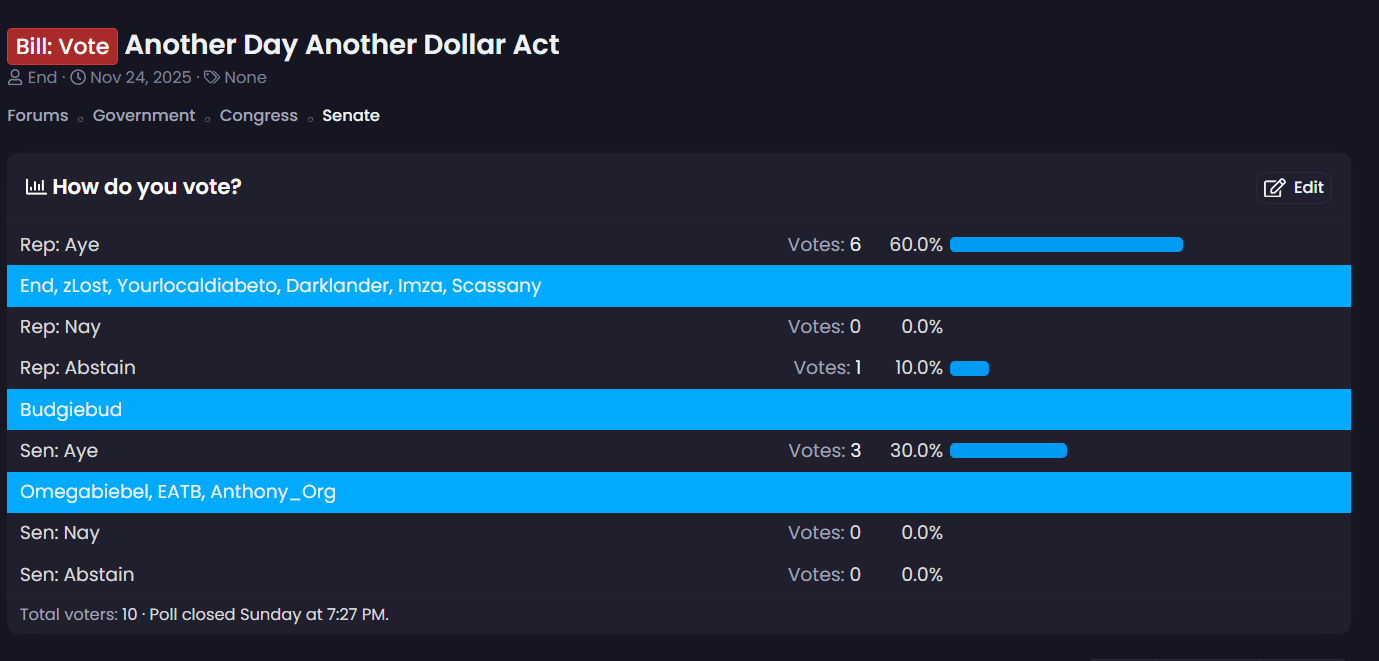Click the Rep: Nay poll option
Viewport: 1379px width, 661px height.
(x=60, y=327)
